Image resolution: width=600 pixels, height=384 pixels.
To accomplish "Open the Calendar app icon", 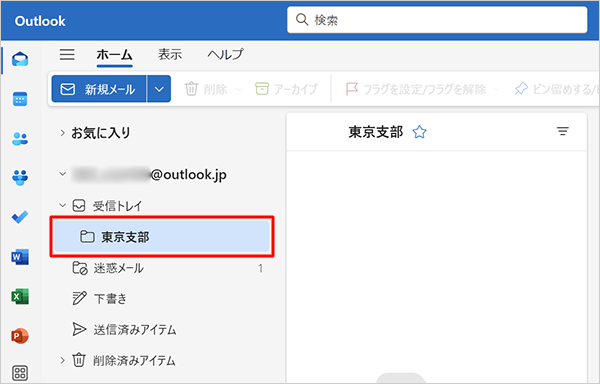I will coord(20,99).
